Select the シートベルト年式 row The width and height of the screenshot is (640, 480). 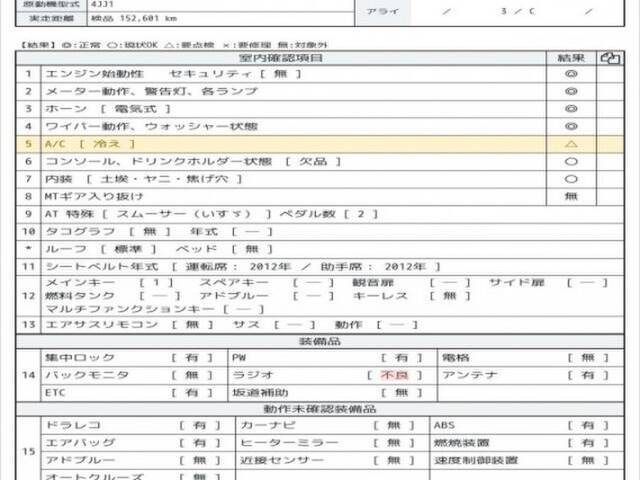coord(320,267)
